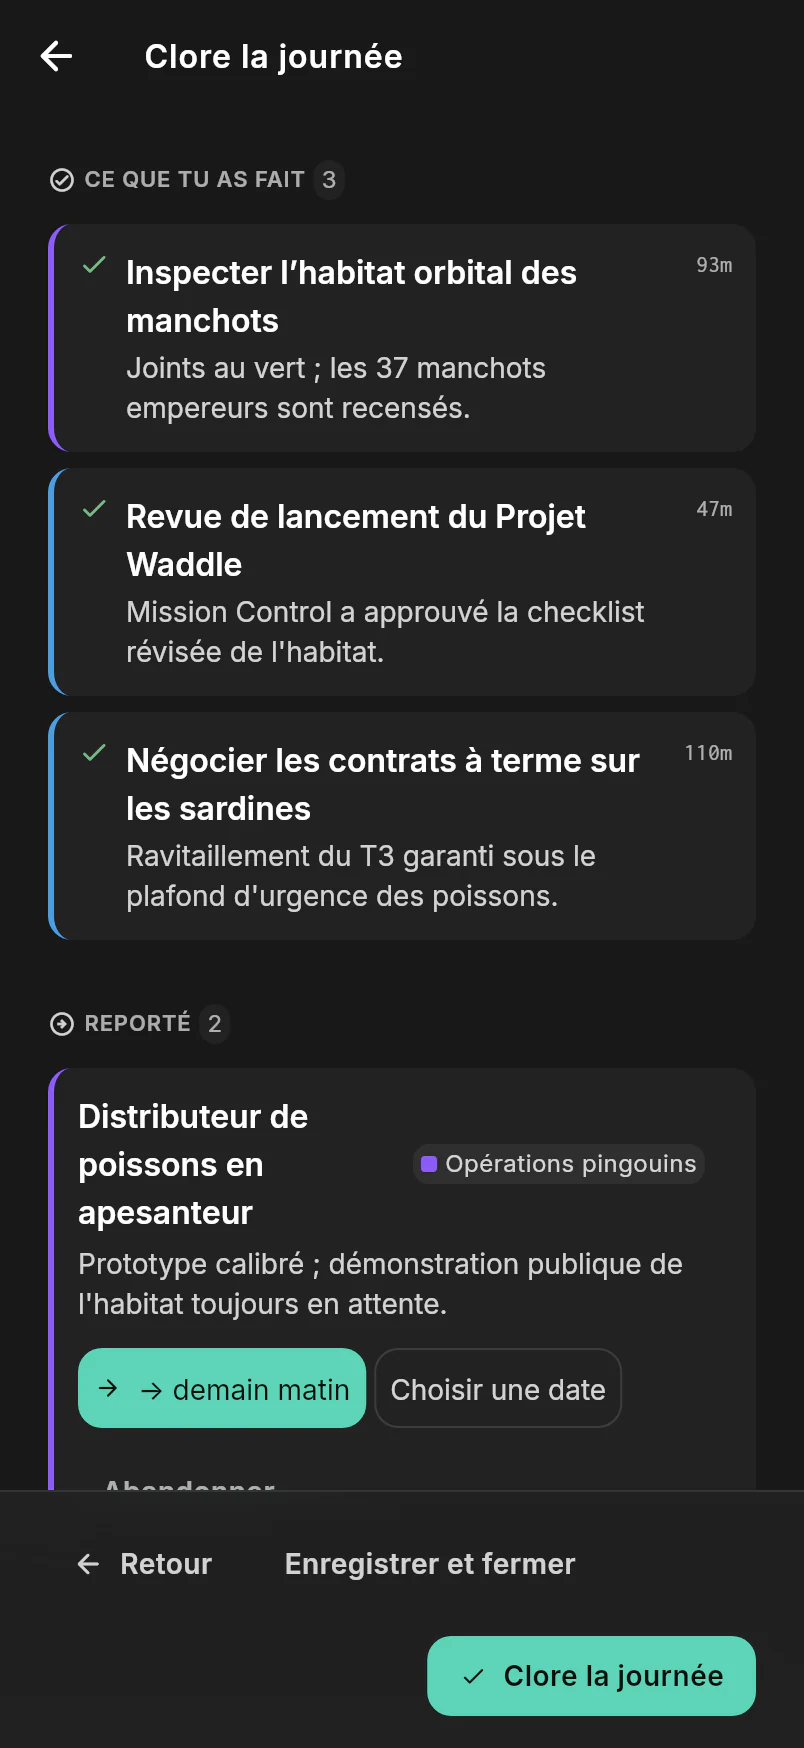The image size is (804, 1748).
Task: Click the 2 count badge next to REPORTÉ
Action: 215,1024
